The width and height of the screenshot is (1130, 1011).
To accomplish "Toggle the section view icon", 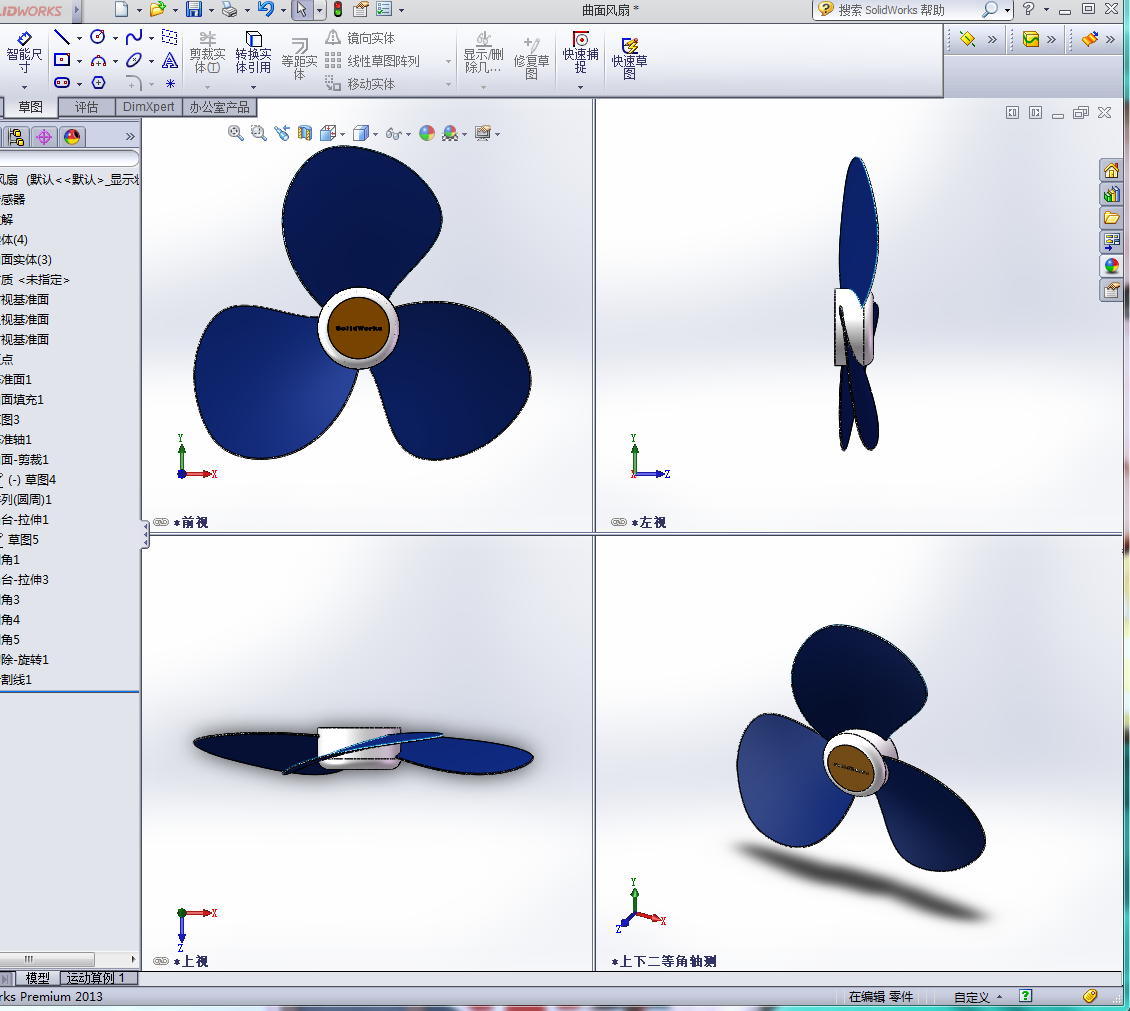I will (305, 133).
